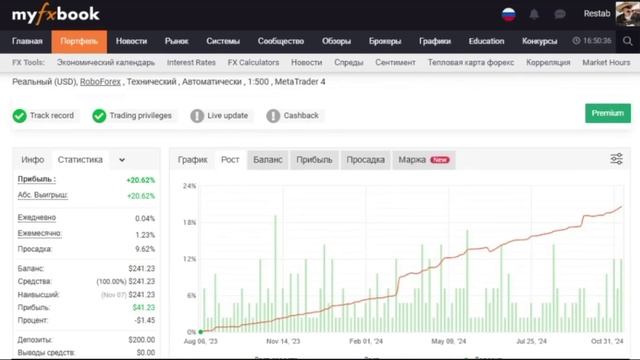Open Экономический календарь tool link
The width and height of the screenshot is (640, 360).
click(x=106, y=62)
